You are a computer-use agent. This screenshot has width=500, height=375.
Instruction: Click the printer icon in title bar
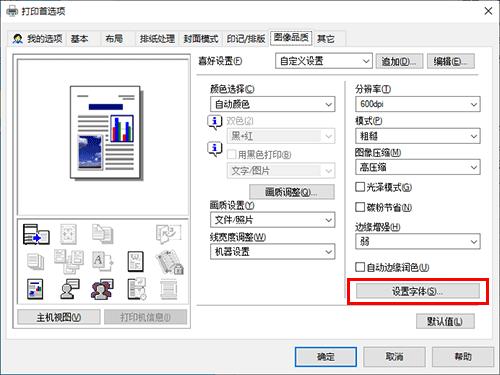[x=12, y=11]
